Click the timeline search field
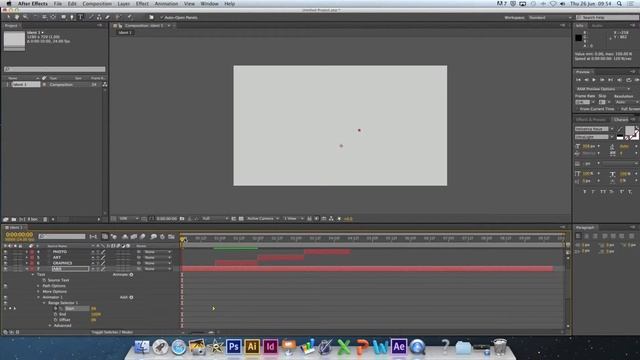This screenshot has height=360, width=640. tap(62, 236)
